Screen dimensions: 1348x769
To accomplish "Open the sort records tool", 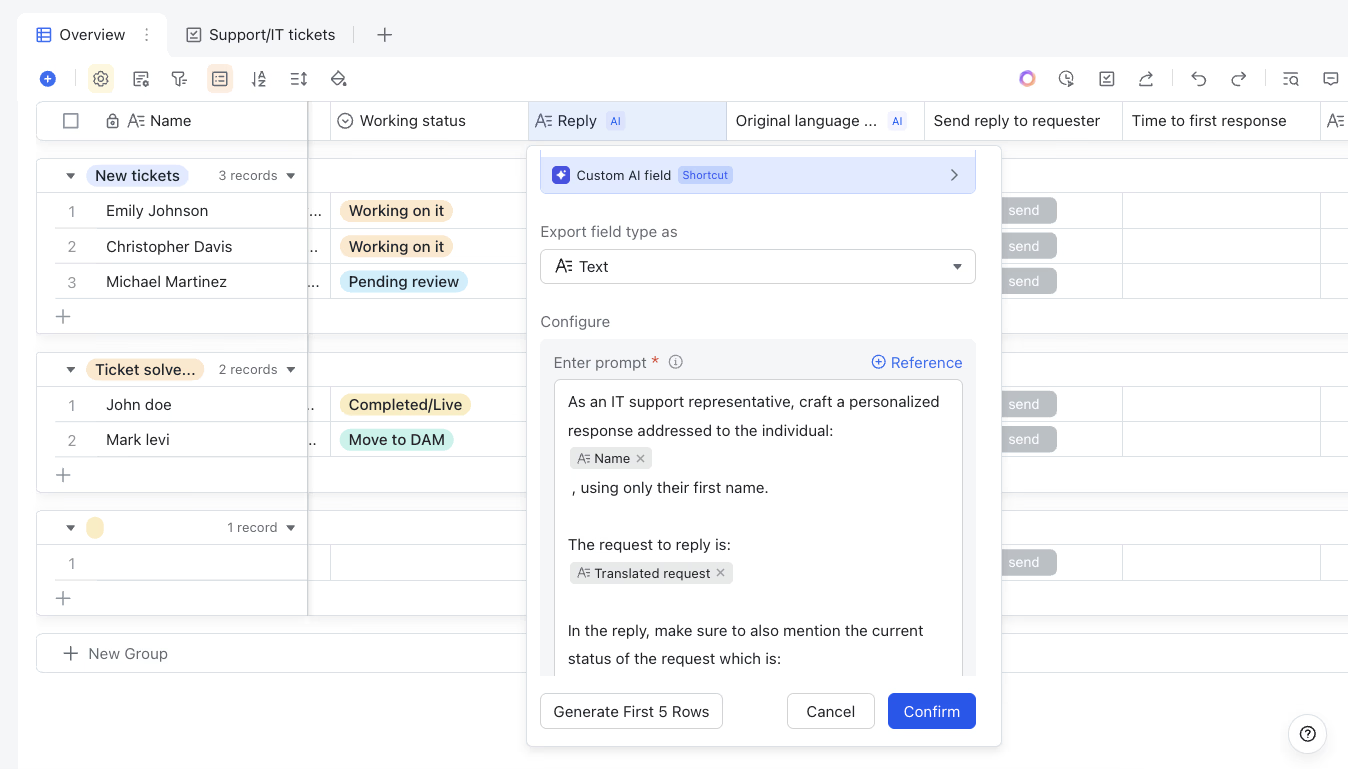I will [x=259, y=79].
